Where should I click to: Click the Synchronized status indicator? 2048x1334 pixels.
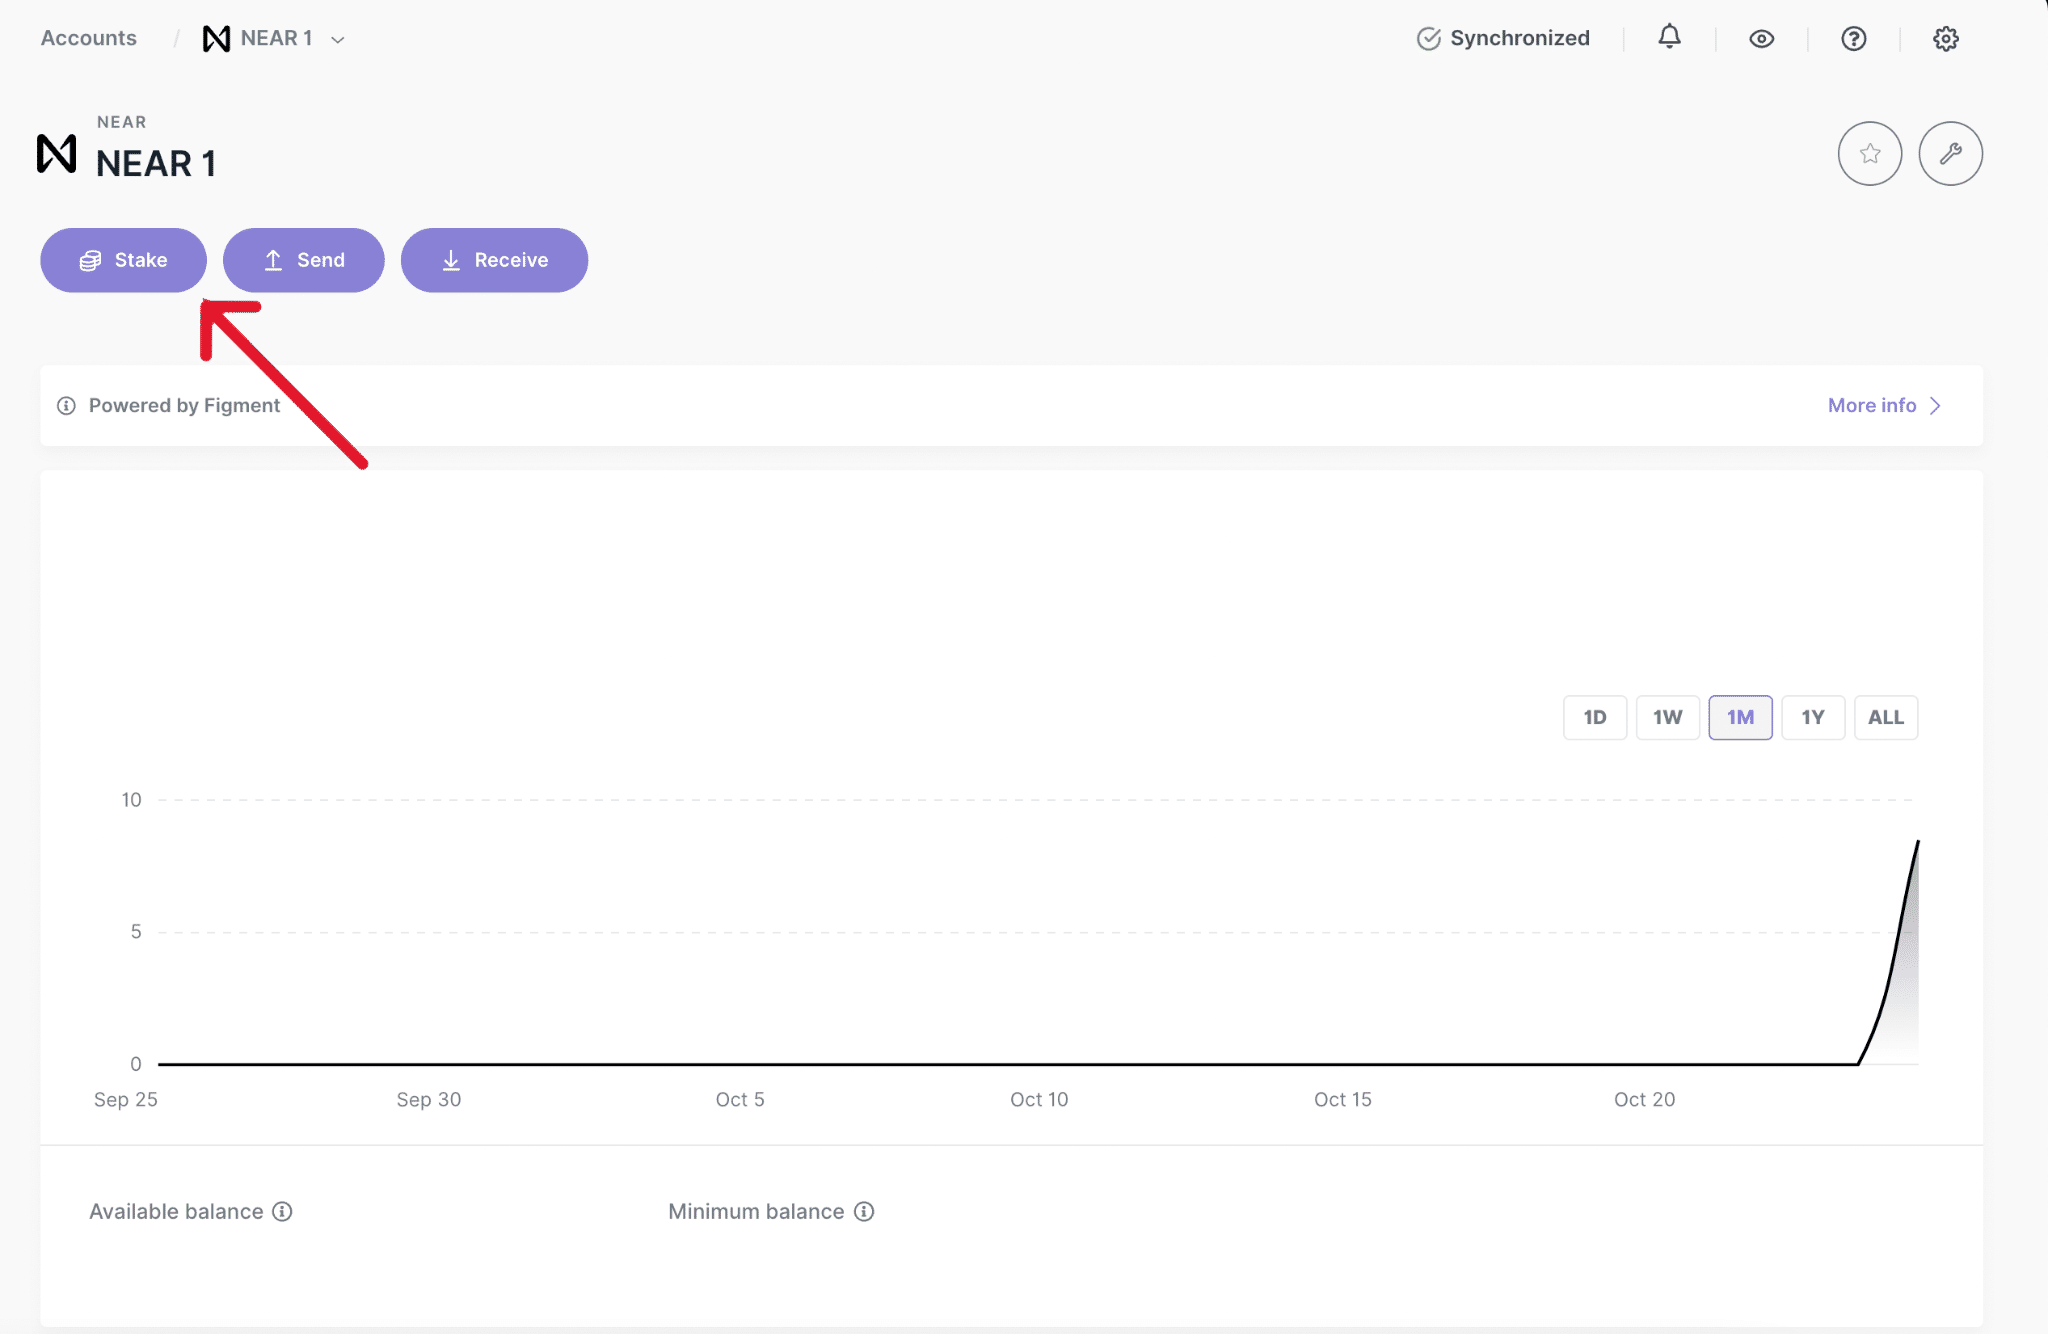click(x=1503, y=39)
